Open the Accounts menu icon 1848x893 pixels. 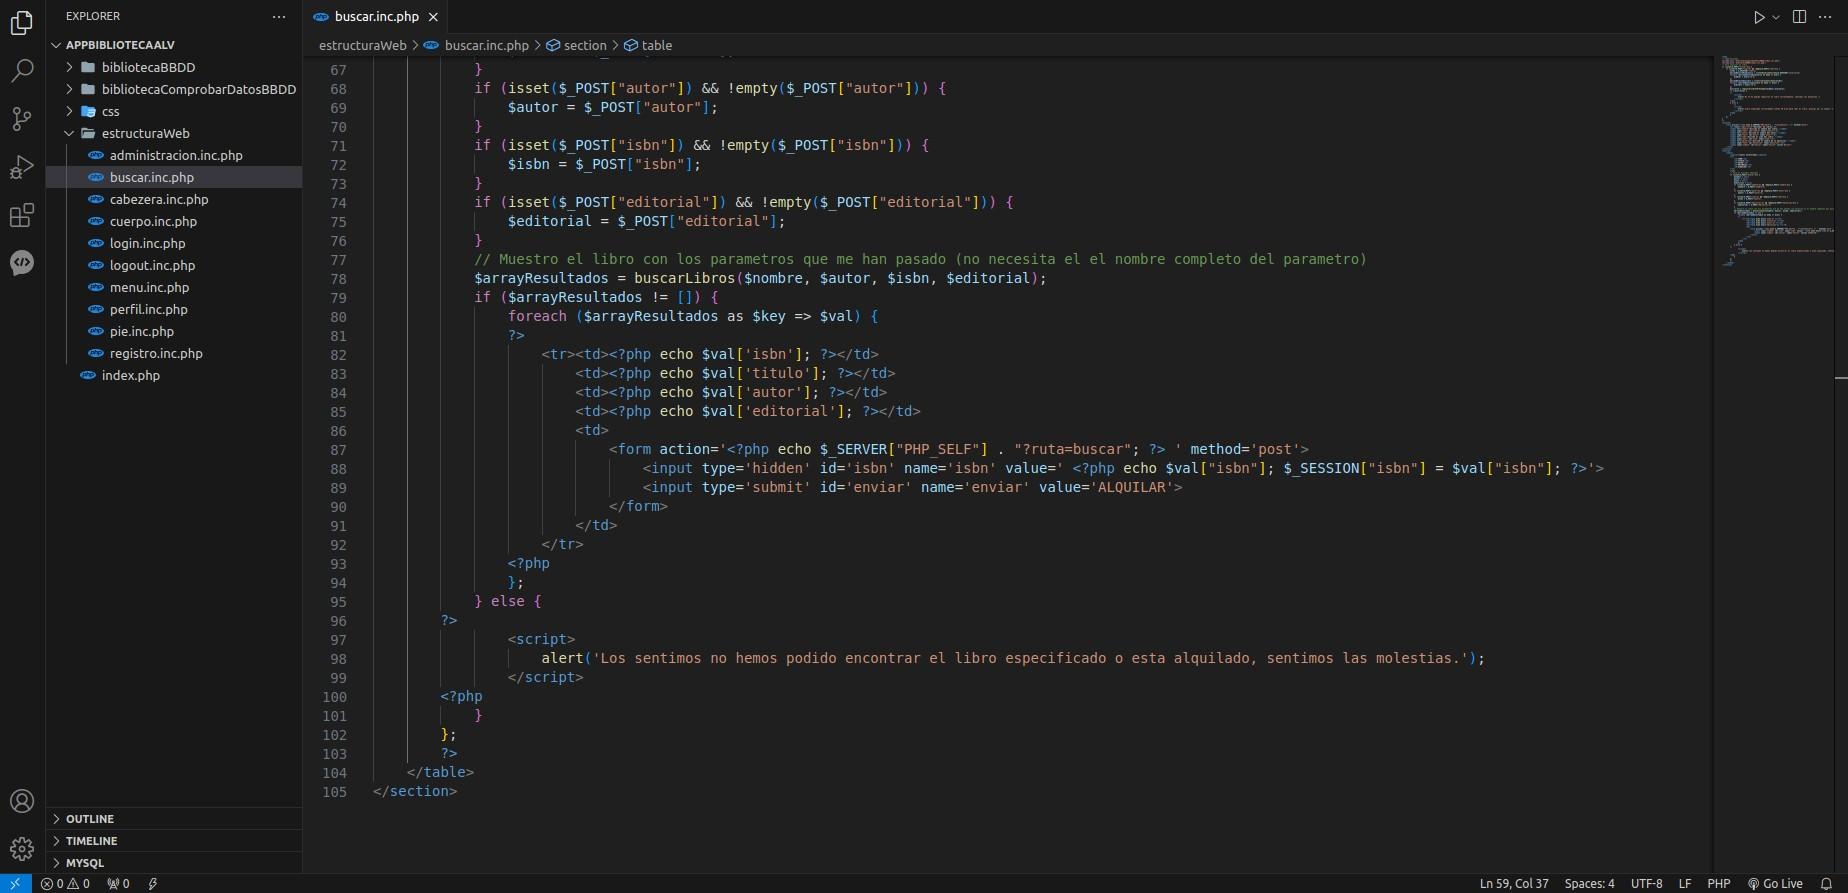coord(21,801)
